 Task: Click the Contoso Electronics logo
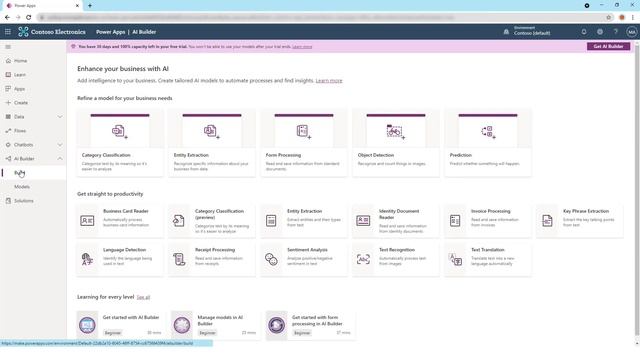[x=52, y=32]
